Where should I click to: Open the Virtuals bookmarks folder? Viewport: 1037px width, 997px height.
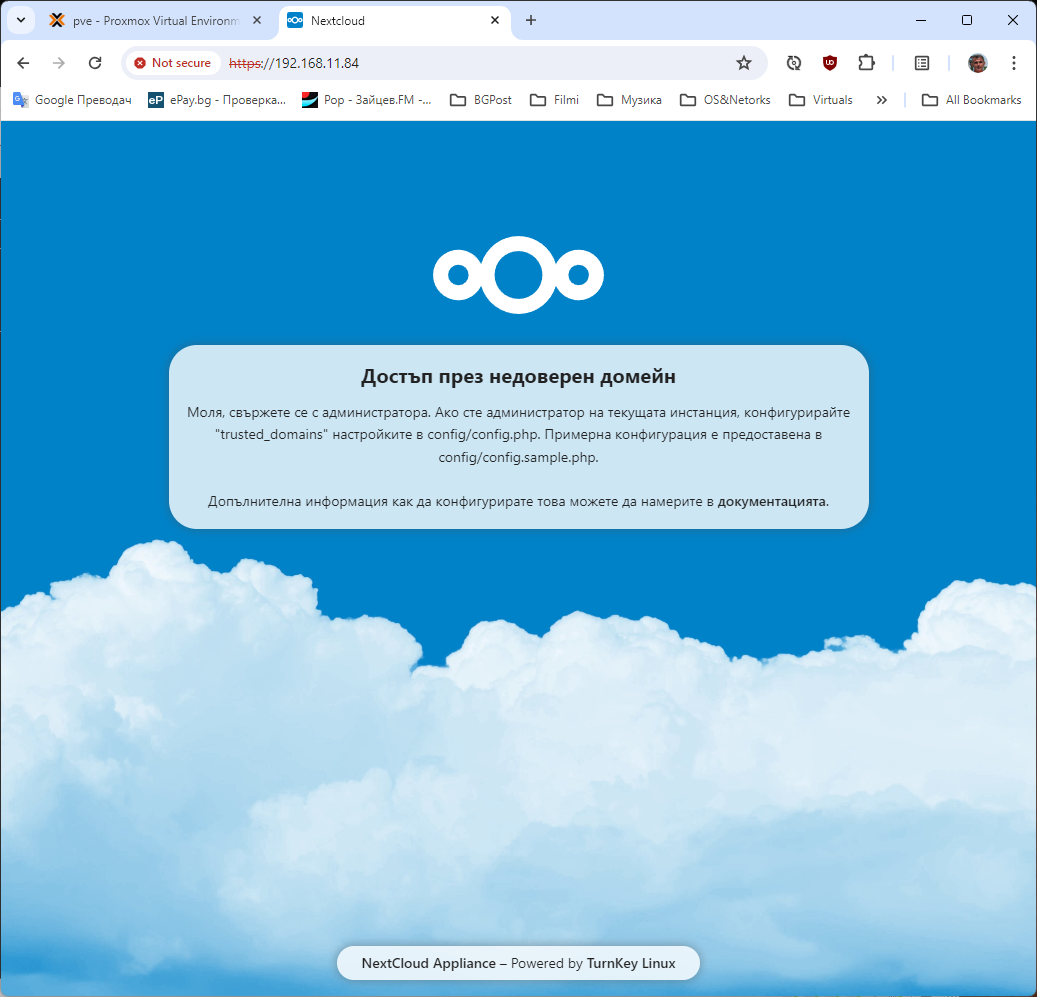click(821, 100)
